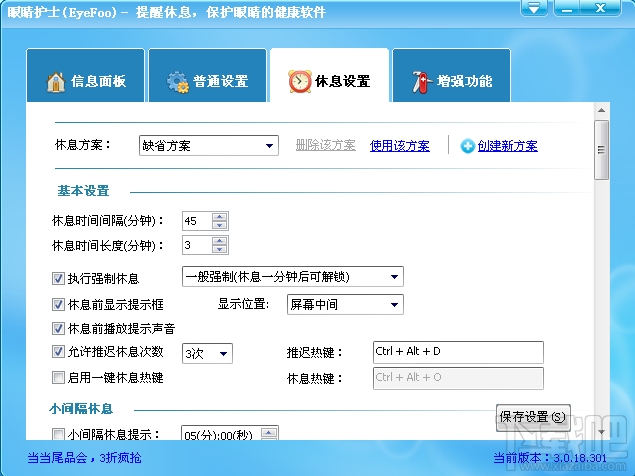
Task: Click the scrollbar down arrow
Action: [601, 432]
